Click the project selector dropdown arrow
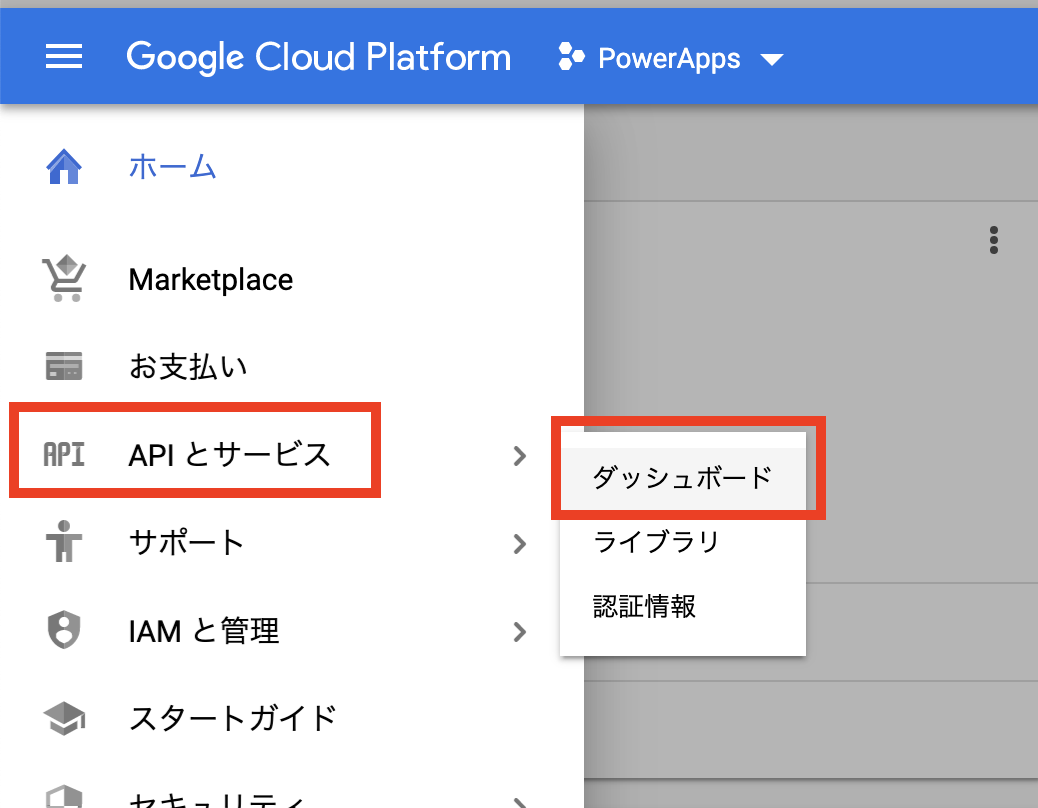Viewport: 1038px width, 808px height. point(772,60)
